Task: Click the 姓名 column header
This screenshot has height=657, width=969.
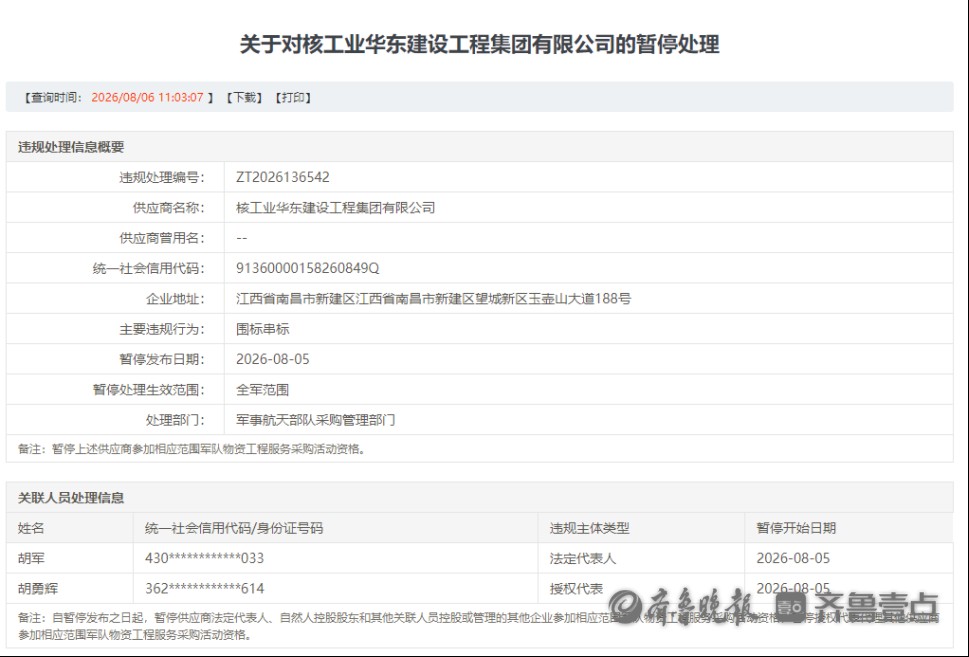Action: pyautogui.click(x=31, y=528)
